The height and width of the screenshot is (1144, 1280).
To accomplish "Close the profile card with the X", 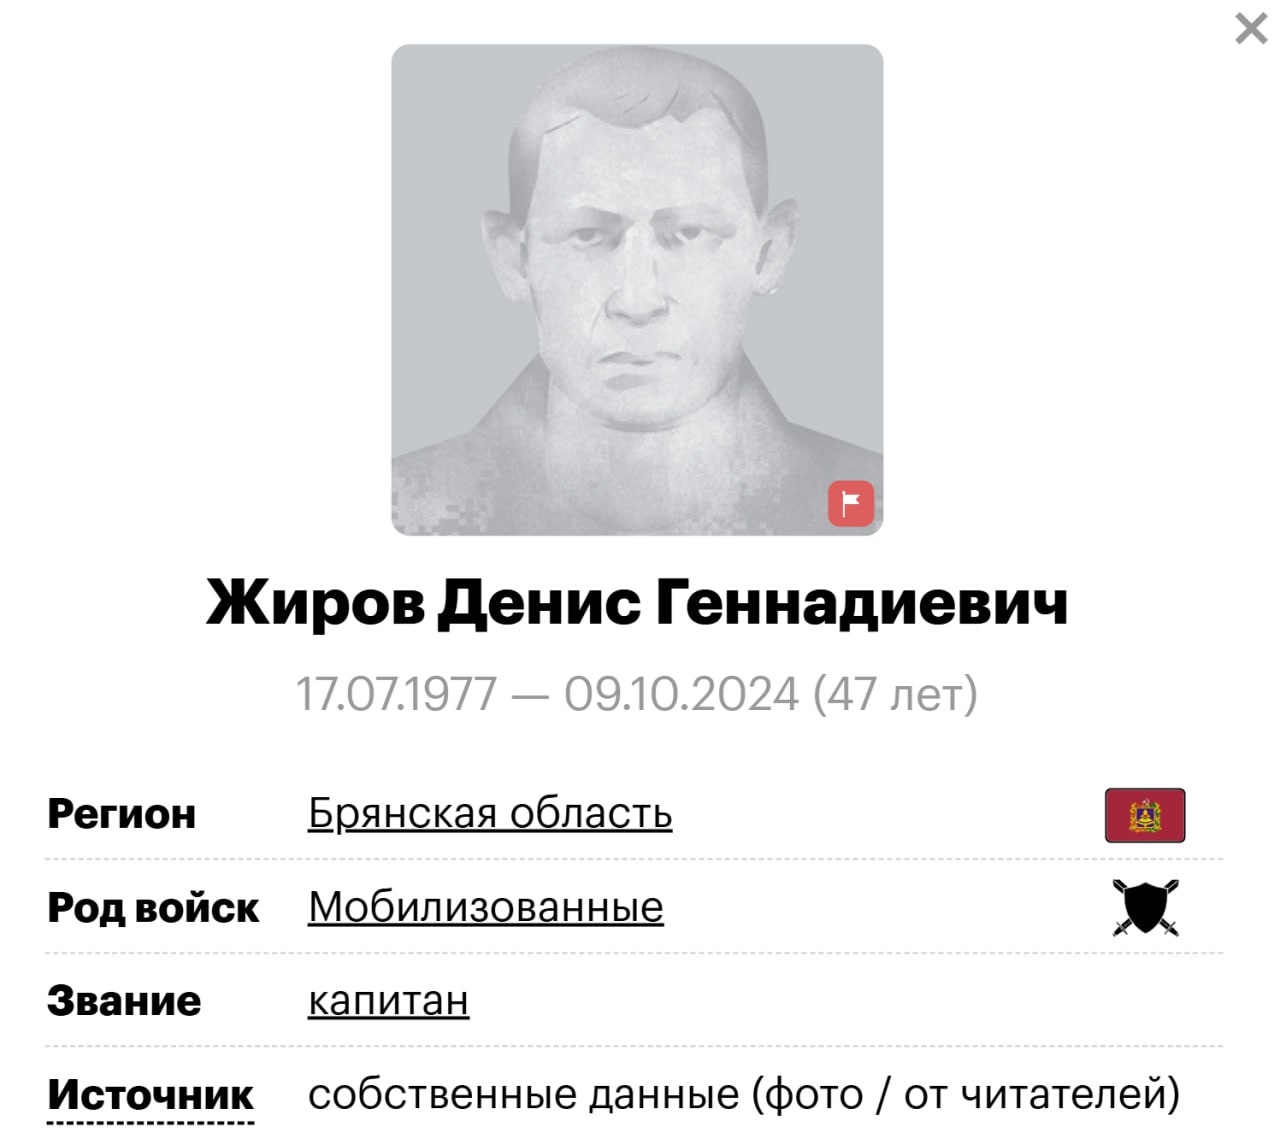I will tap(1251, 29).
